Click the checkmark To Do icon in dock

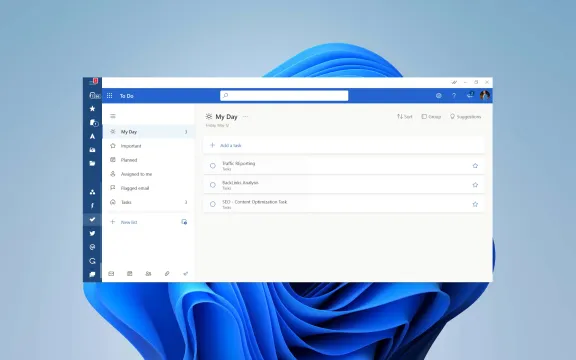click(x=93, y=219)
